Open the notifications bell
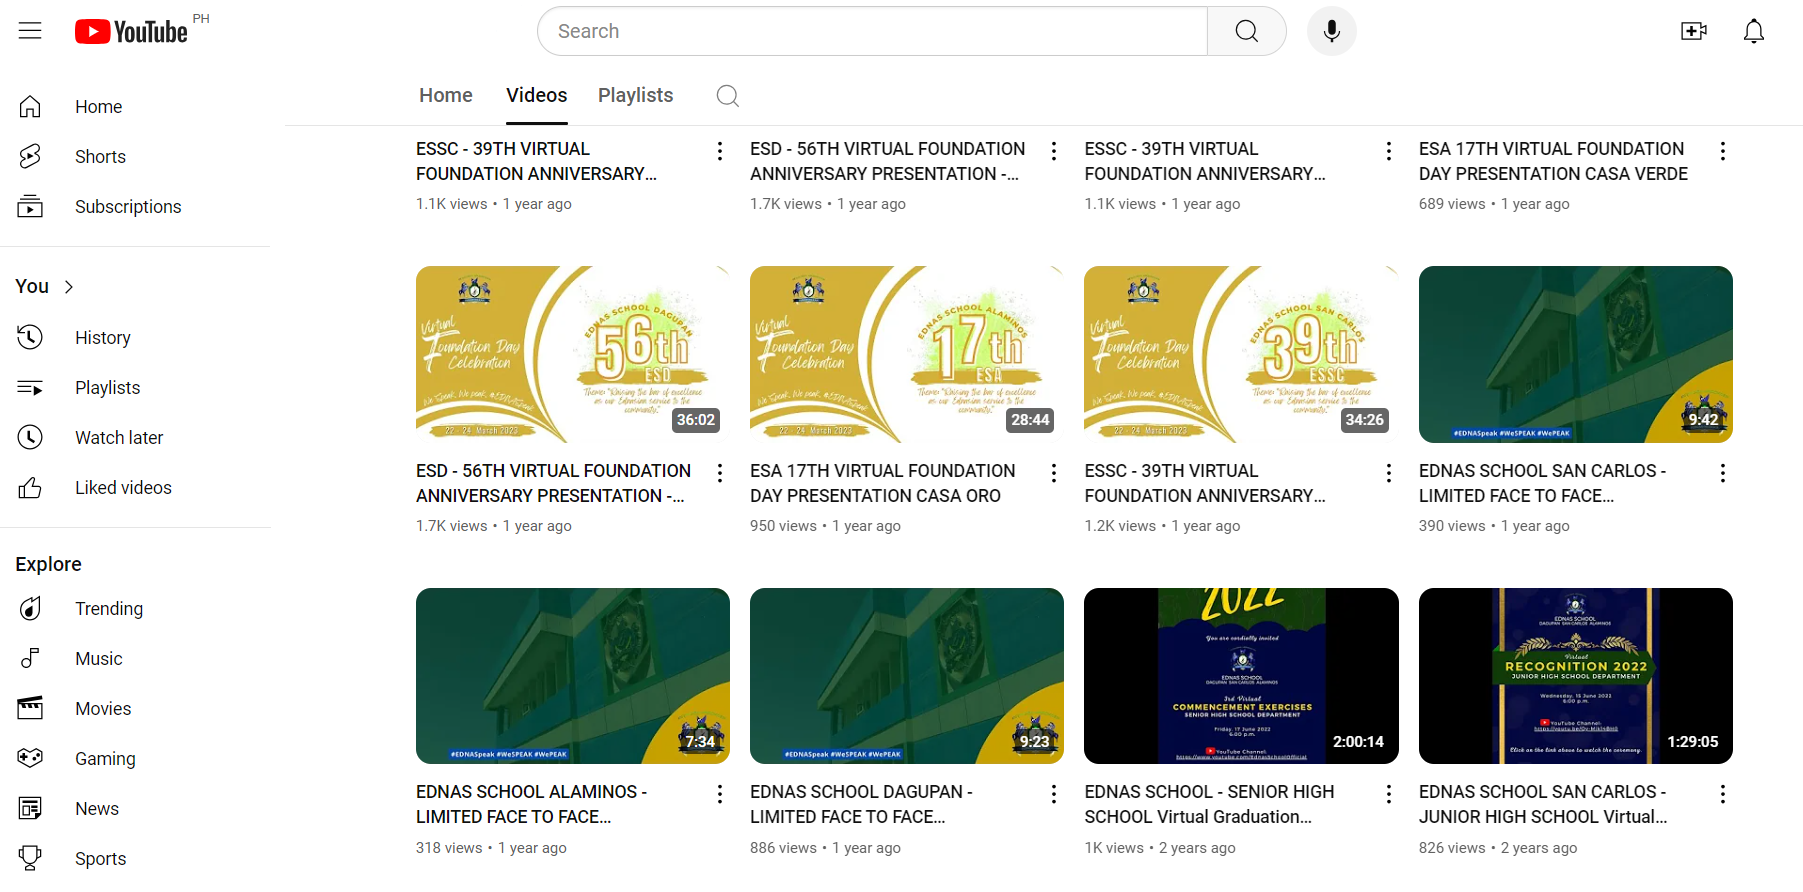Screen dimensions: 1803x892 [1754, 31]
